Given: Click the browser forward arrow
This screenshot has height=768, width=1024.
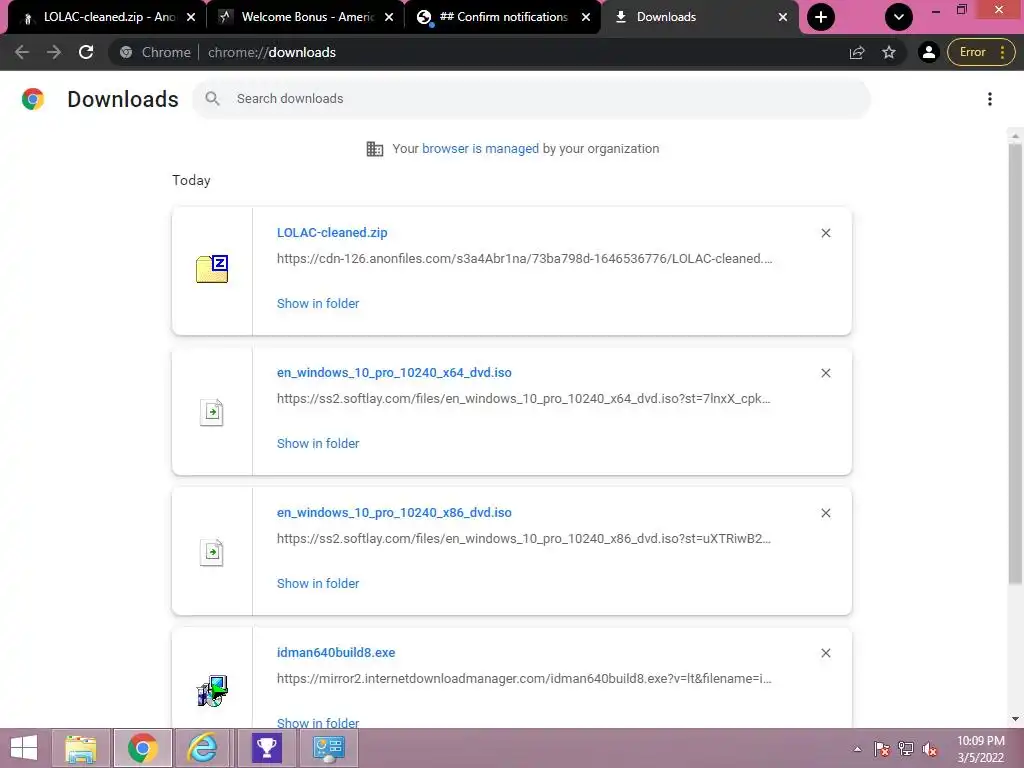Looking at the screenshot, I should tap(54, 52).
